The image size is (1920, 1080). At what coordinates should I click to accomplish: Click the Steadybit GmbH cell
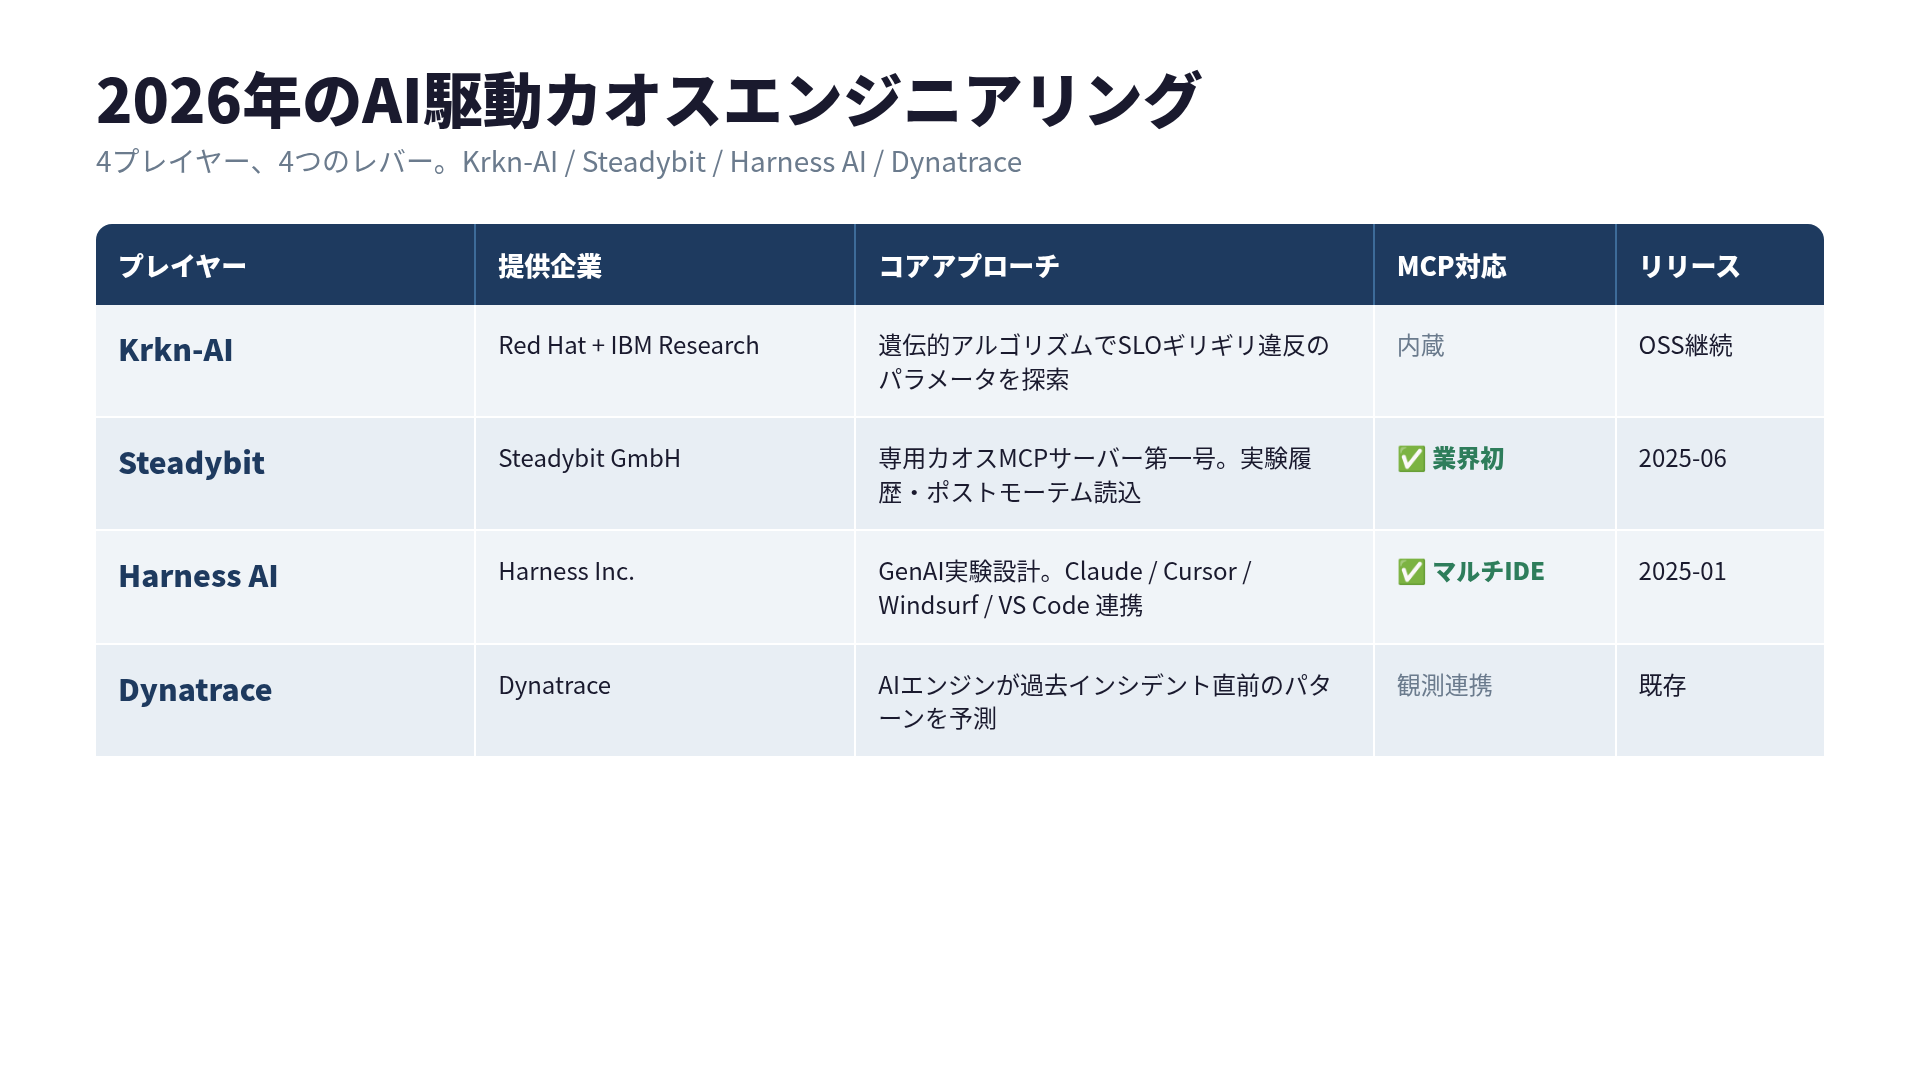click(x=665, y=474)
